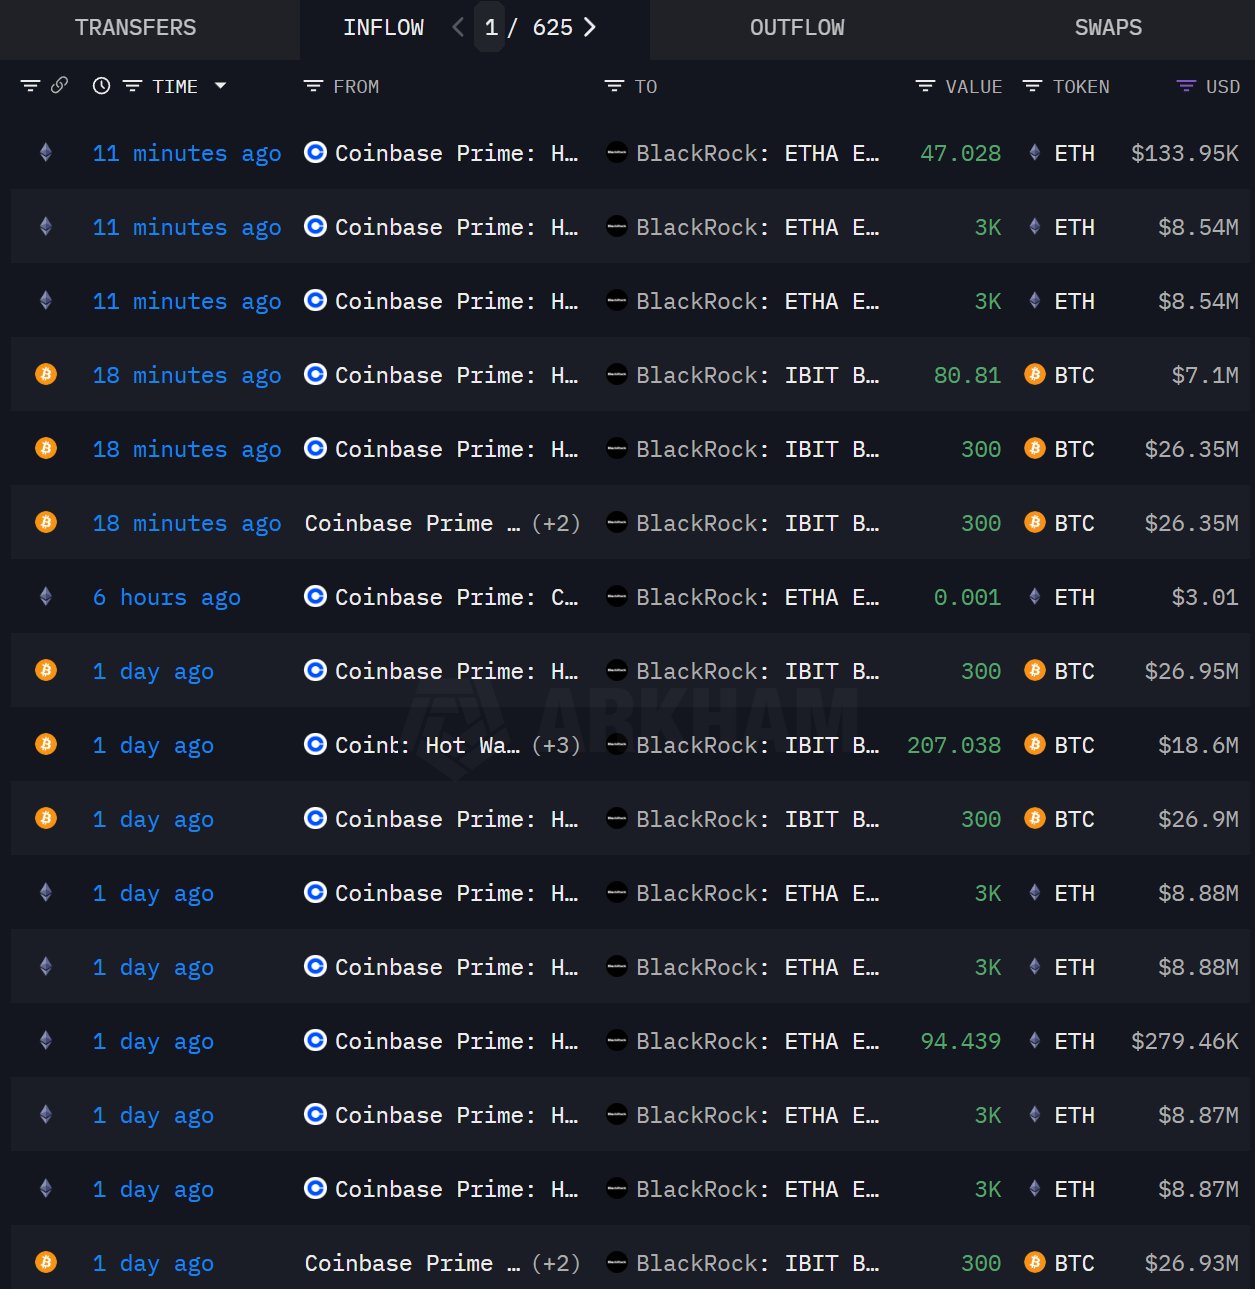Click the purple USD filter icon
Image resolution: width=1255 pixels, height=1289 pixels.
coord(1186,87)
